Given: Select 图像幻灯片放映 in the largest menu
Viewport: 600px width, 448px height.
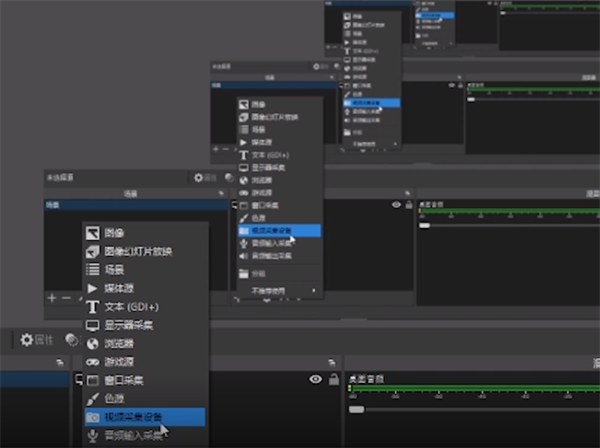Looking at the screenshot, I should click(140, 251).
